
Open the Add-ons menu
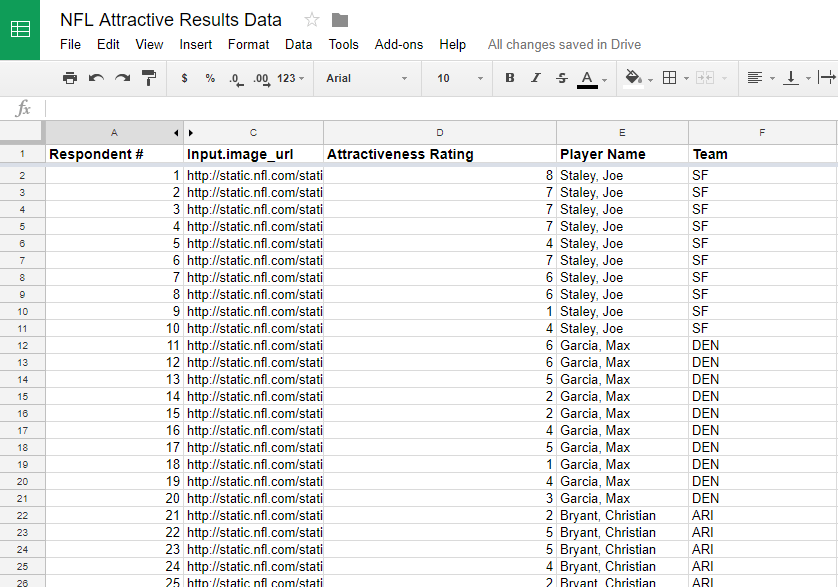[399, 44]
